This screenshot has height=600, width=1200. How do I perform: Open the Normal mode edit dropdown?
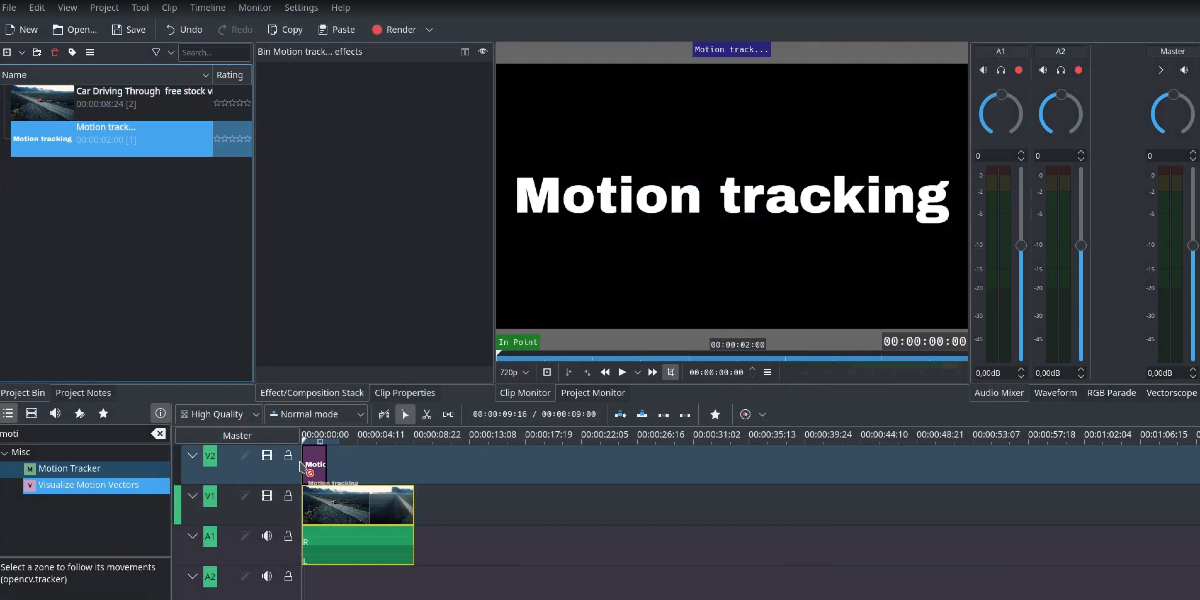316,414
